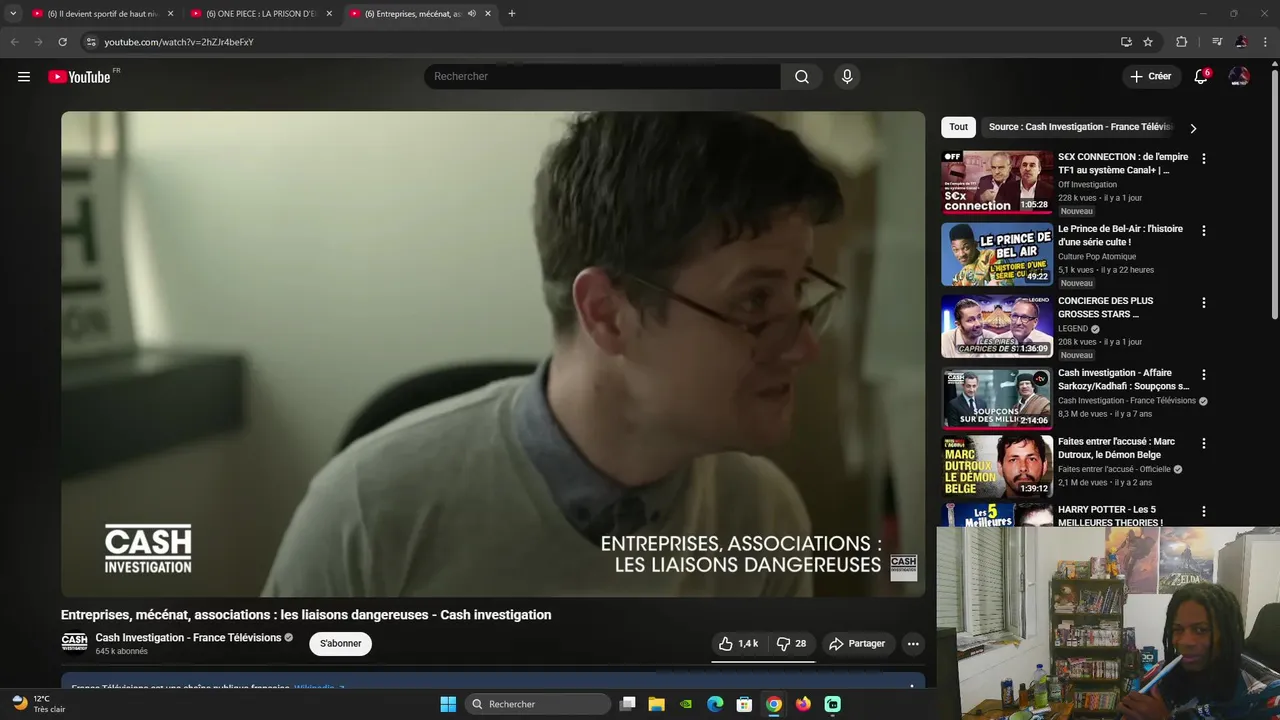Open the Marc Dutroux thumbnail
The height and width of the screenshot is (720, 1280).
997,466
